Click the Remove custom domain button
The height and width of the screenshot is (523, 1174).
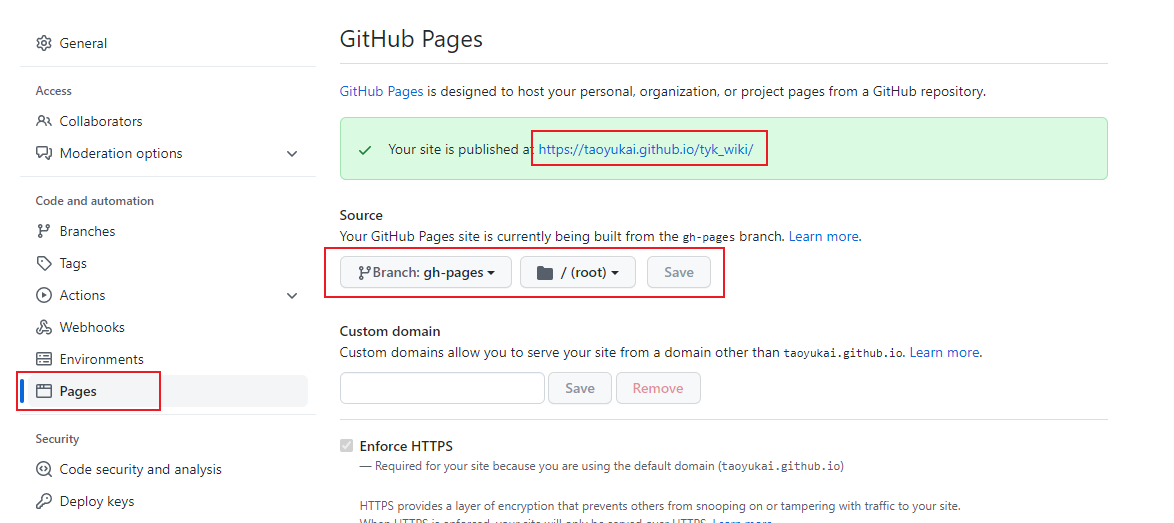tap(658, 388)
